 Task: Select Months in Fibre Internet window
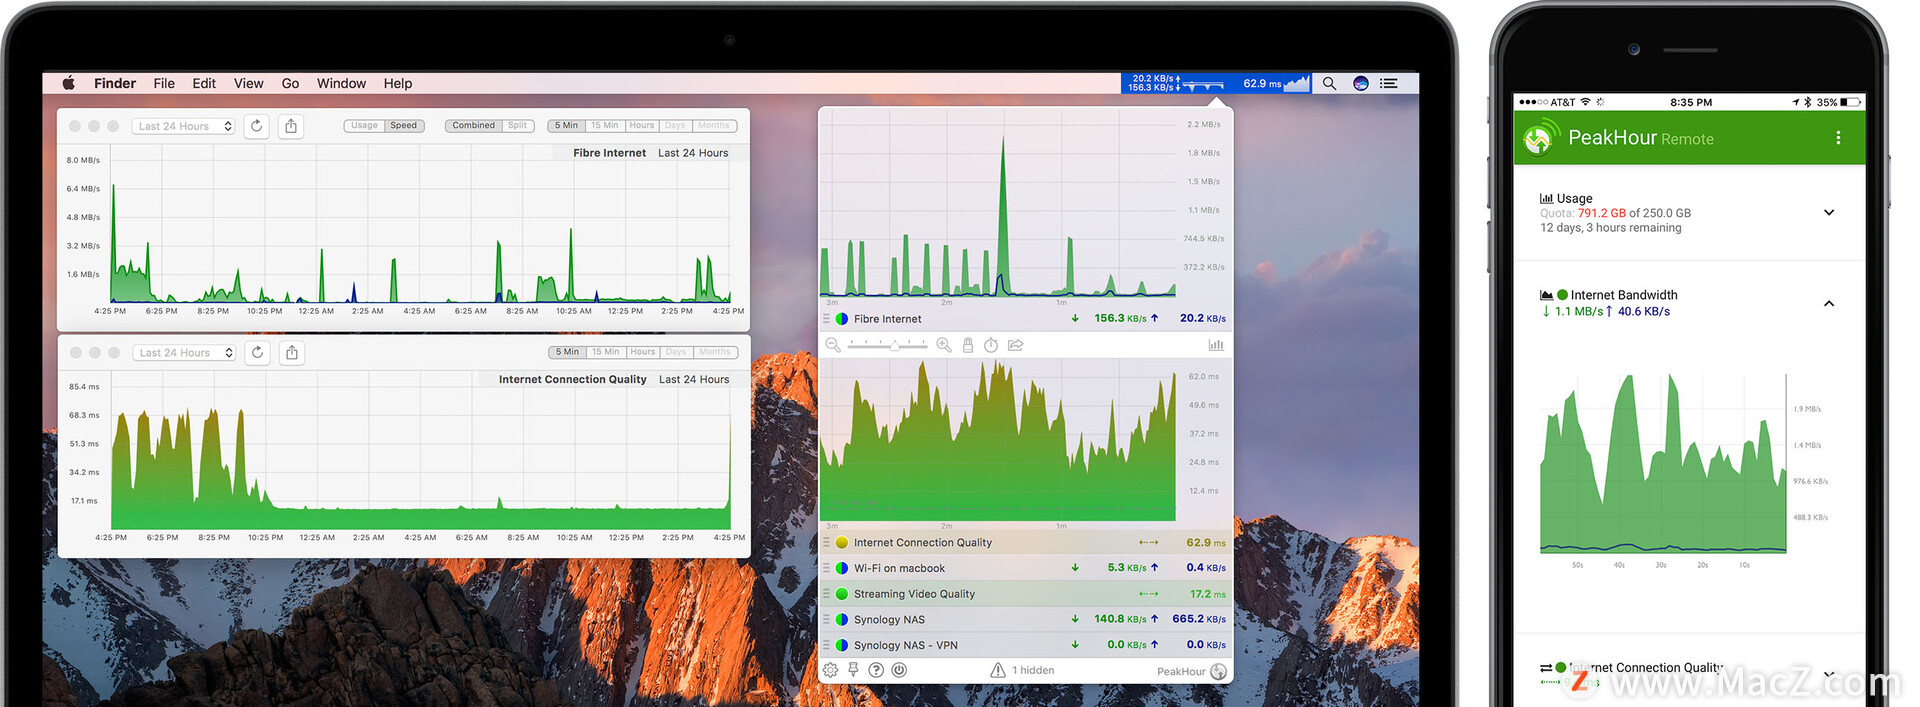[x=714, y=126]
